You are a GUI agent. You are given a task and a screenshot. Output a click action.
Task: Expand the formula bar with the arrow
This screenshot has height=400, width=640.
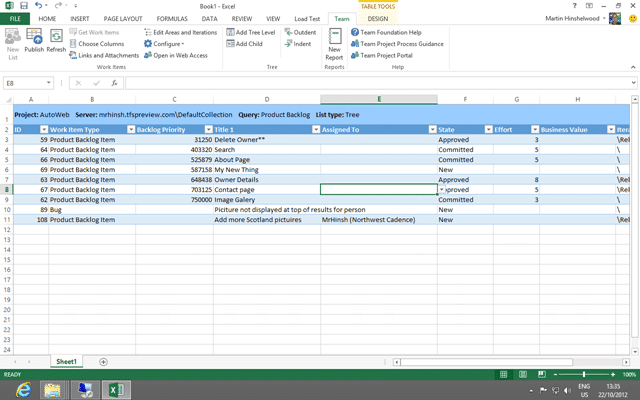pyautogui.click(x=633, y=83)
